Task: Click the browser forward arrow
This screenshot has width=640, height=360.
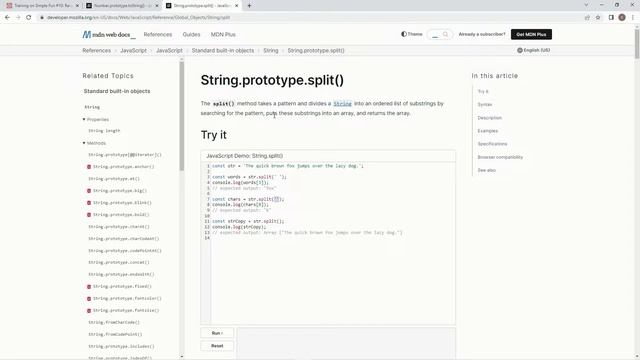Action: [x=18, y=18]
